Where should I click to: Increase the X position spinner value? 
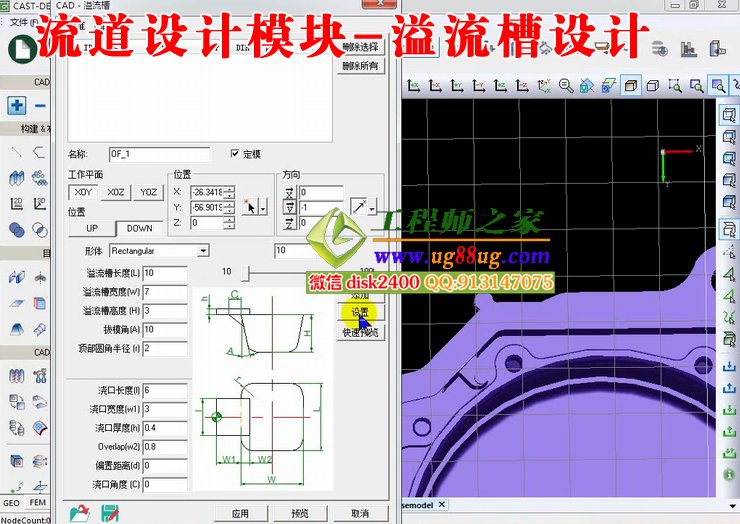230,188
